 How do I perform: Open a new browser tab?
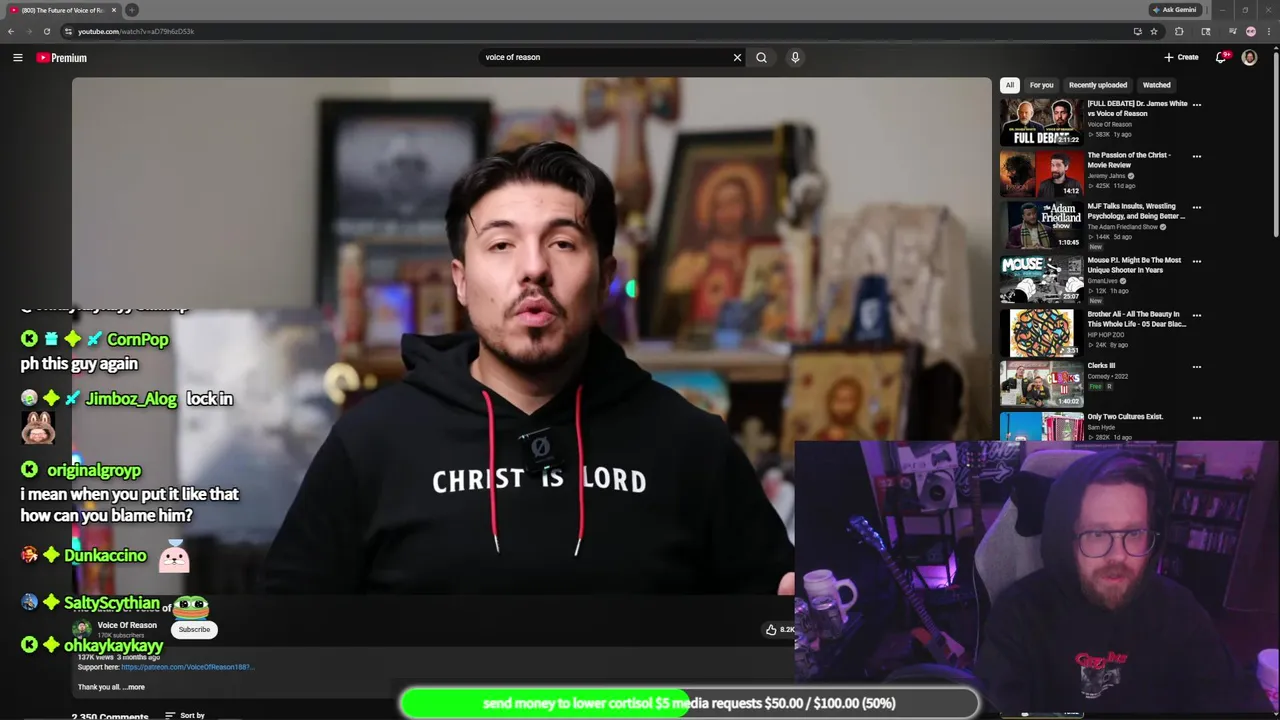point(132,10)
